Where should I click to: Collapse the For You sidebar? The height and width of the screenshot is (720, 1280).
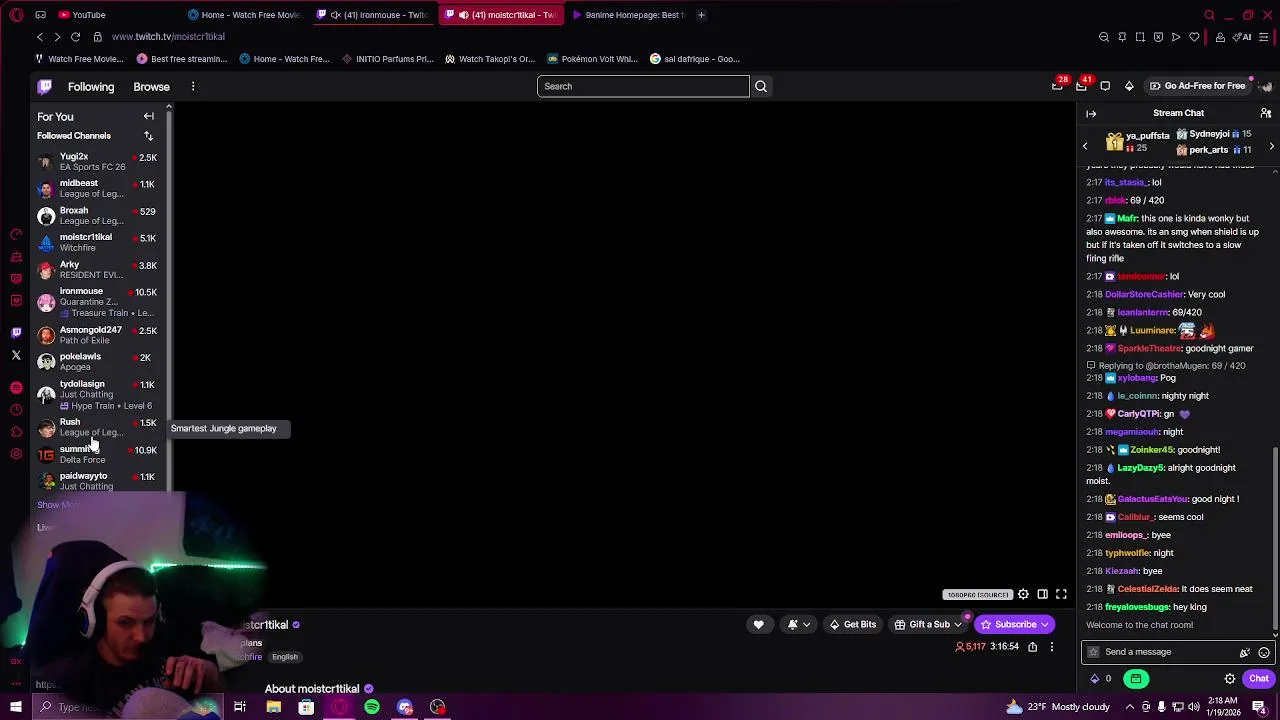(148, 116)
